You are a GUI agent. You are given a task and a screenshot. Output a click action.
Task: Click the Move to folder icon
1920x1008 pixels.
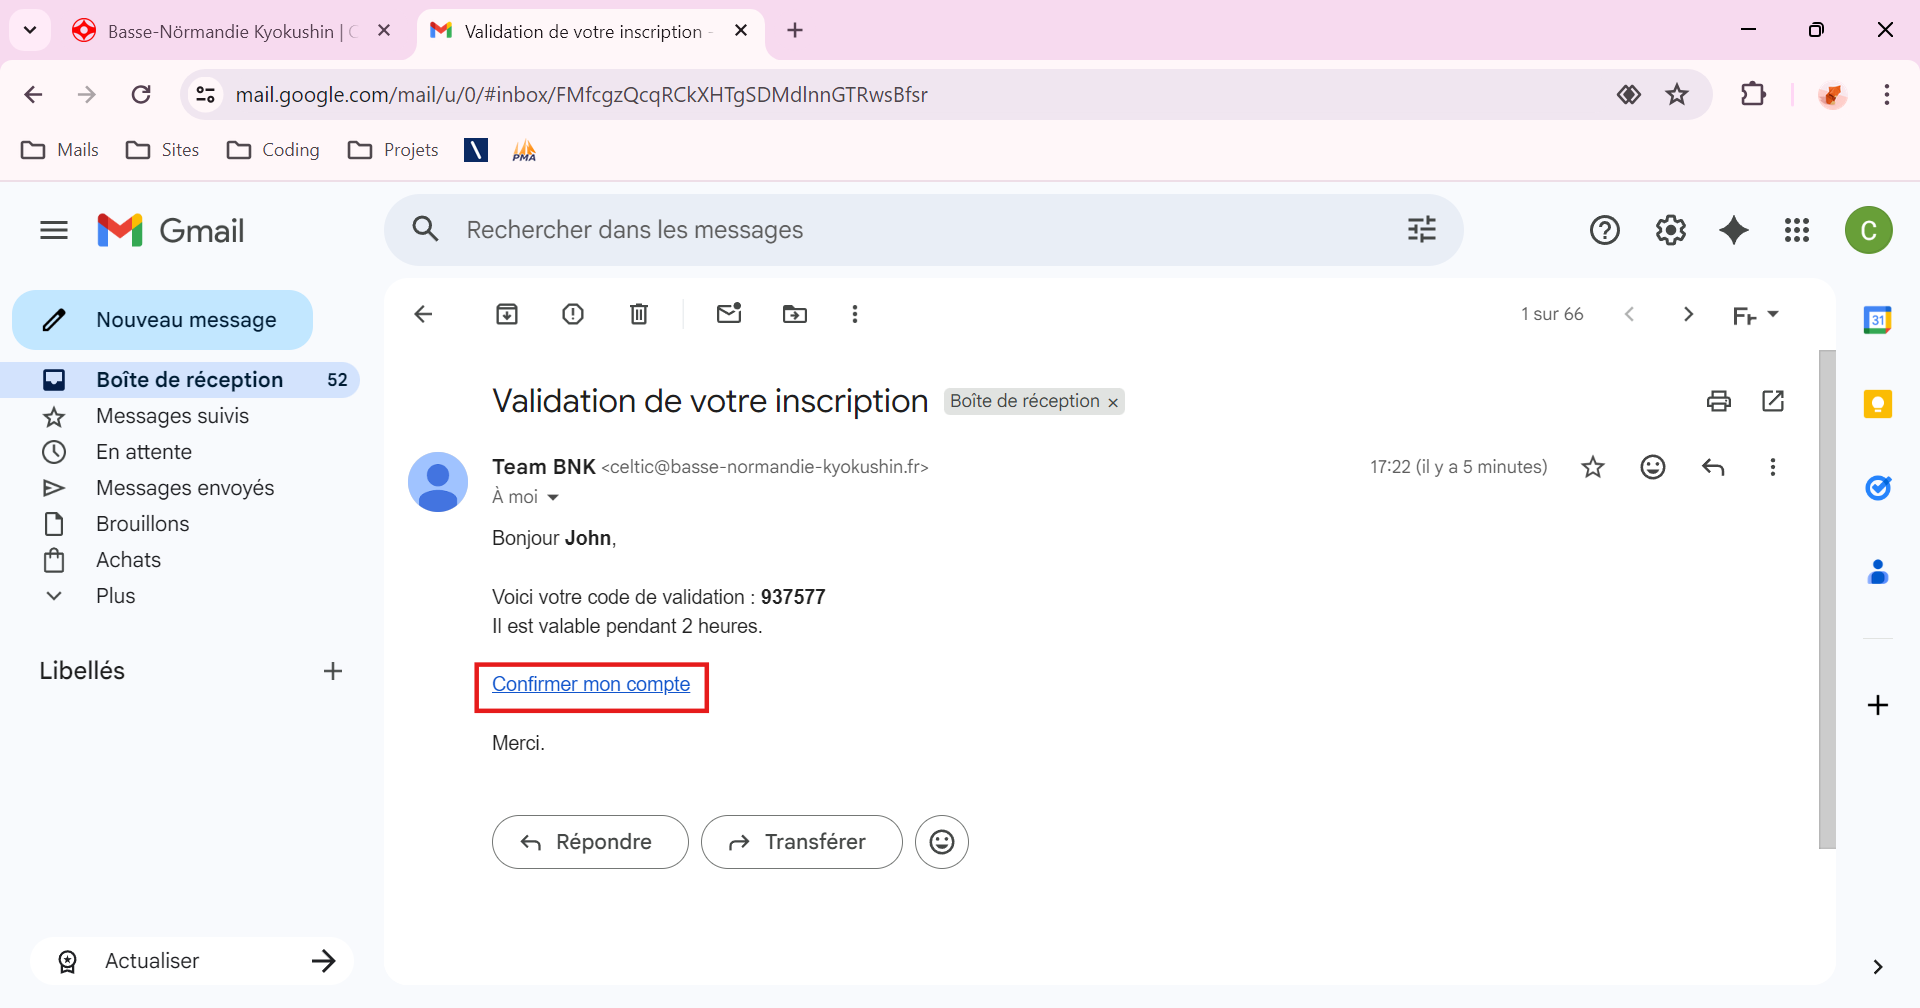click(795, 314)
